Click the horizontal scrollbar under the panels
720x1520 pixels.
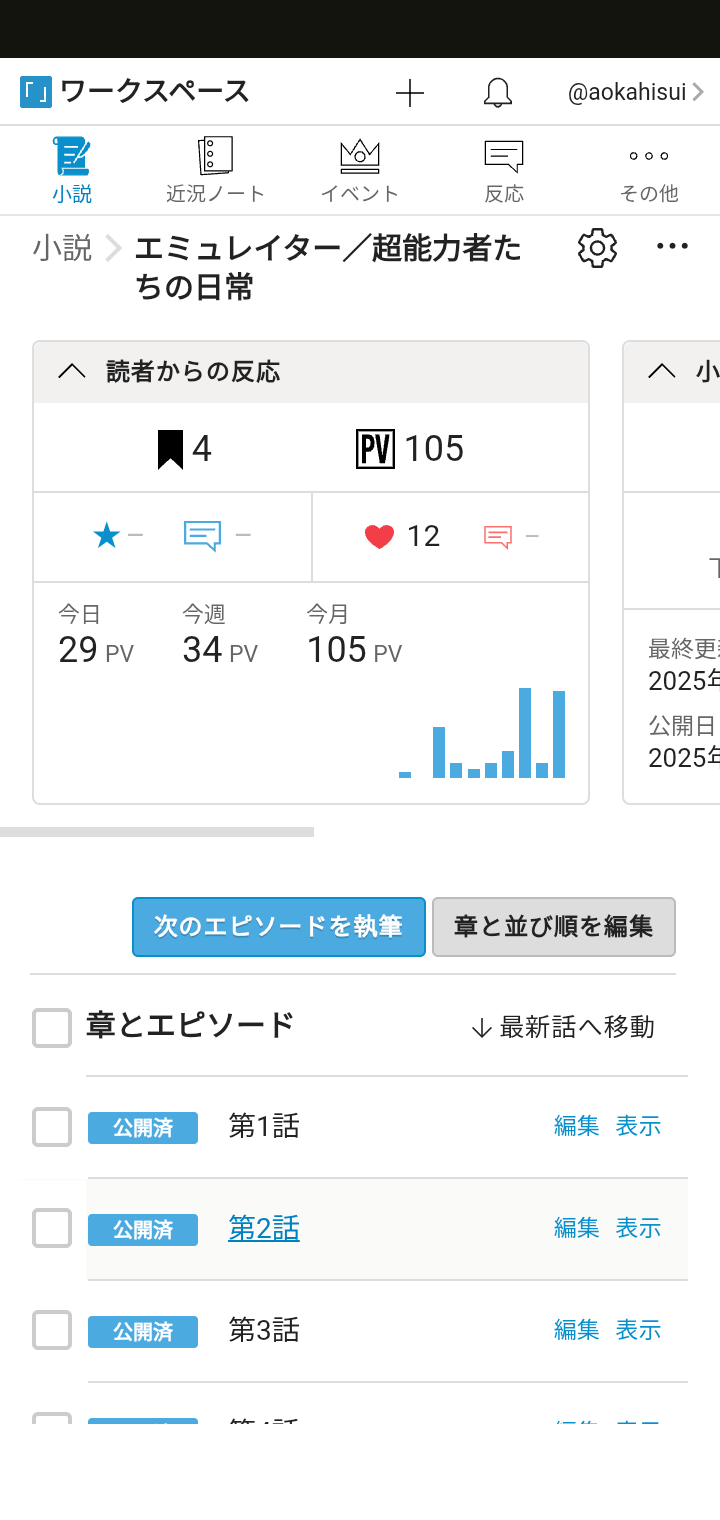157,832
